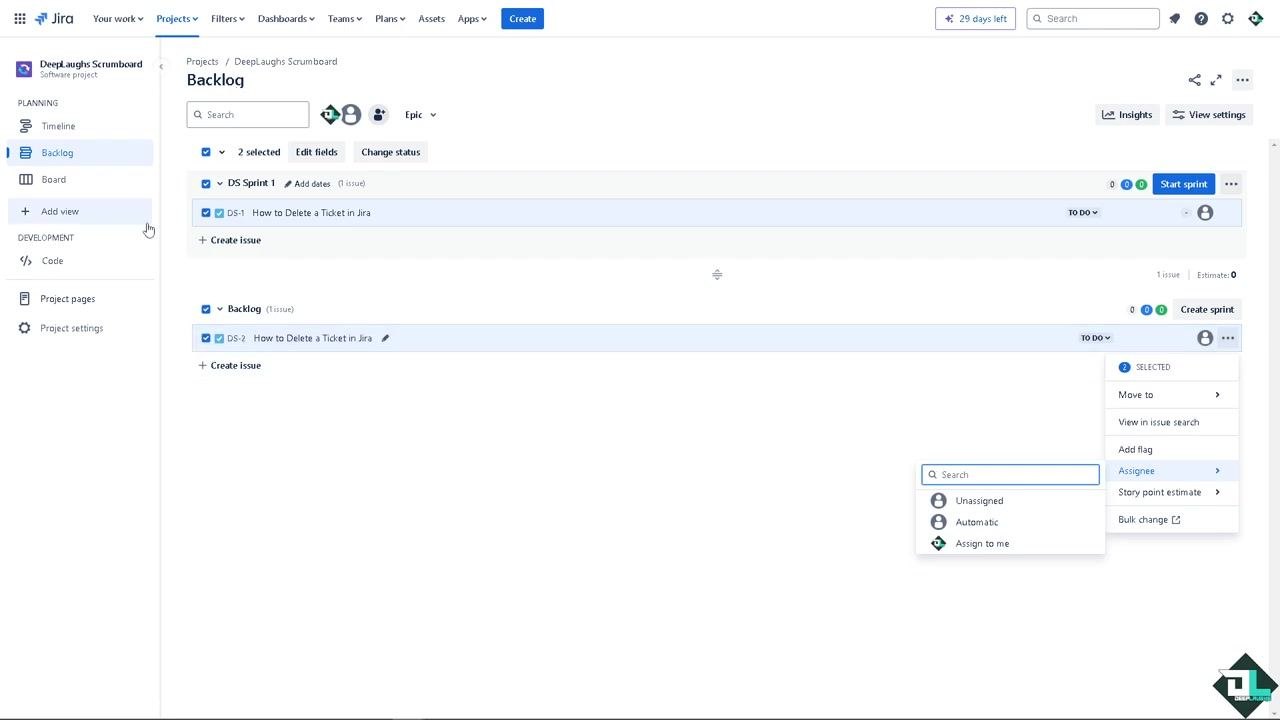Toggle the DS Sprint 1 checkbox
The width and height of the screenshot is (1280, 720).
[x=206, y=184]
